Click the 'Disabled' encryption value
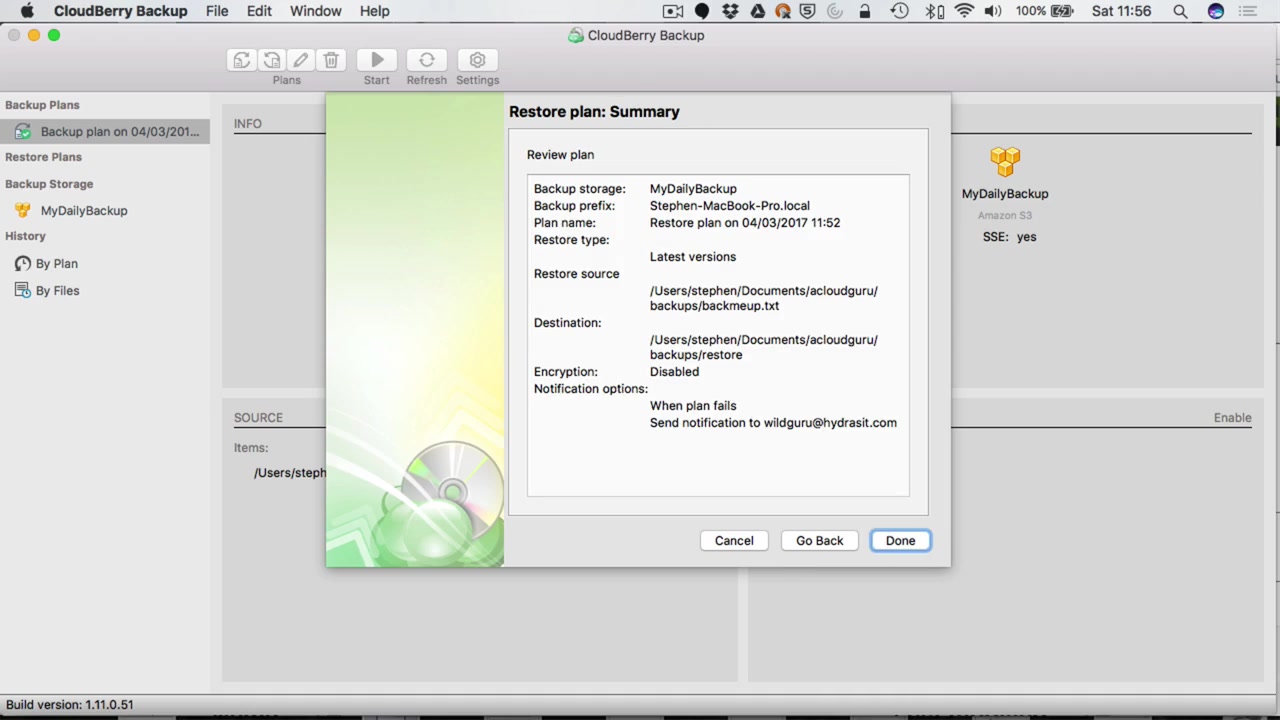 (674, 371)
